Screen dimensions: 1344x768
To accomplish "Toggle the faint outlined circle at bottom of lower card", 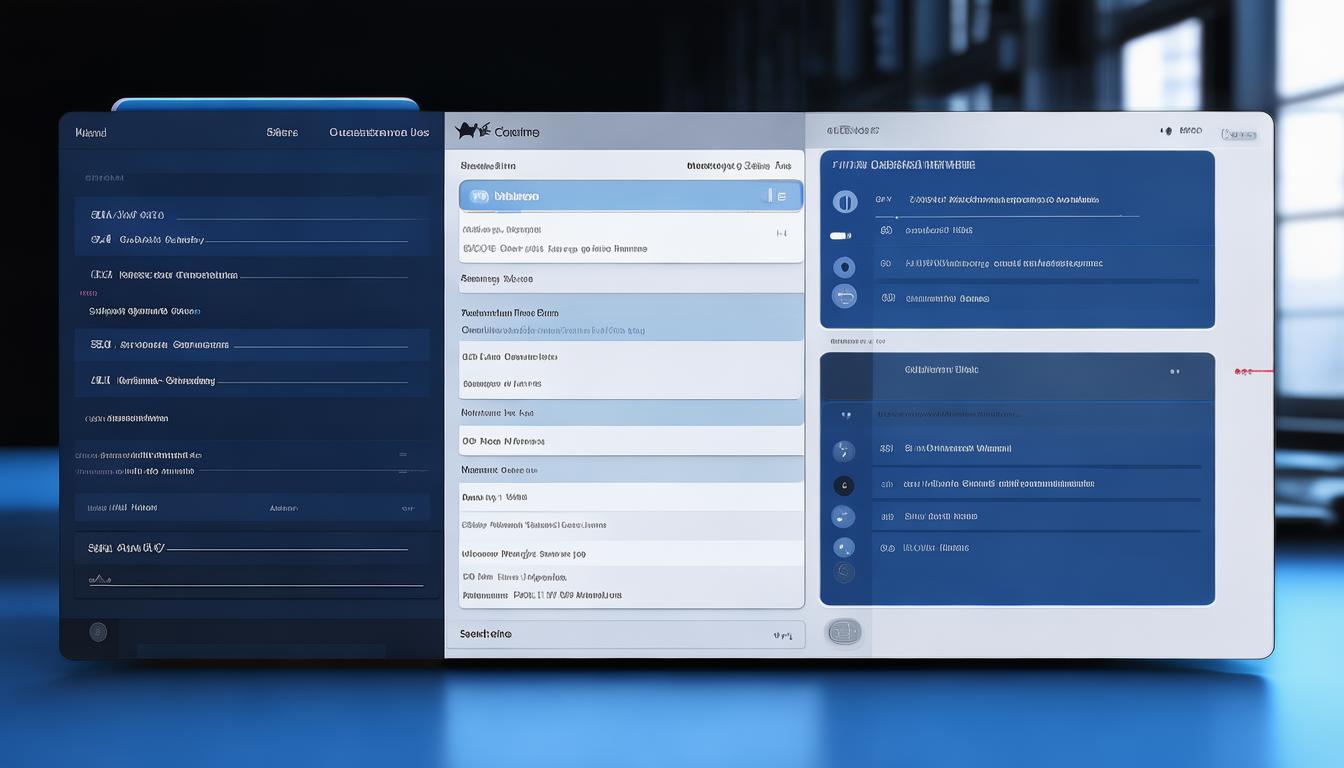I will coord(845,572).
